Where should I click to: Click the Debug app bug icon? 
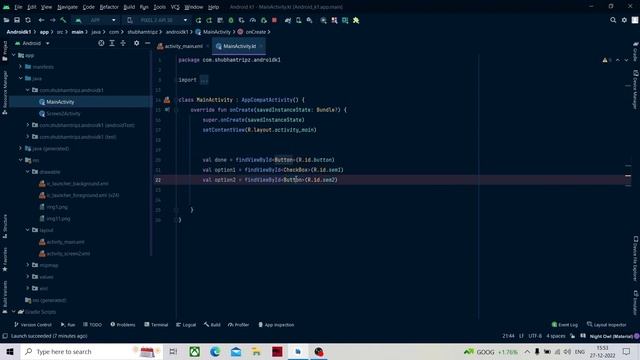pos(231,20)
